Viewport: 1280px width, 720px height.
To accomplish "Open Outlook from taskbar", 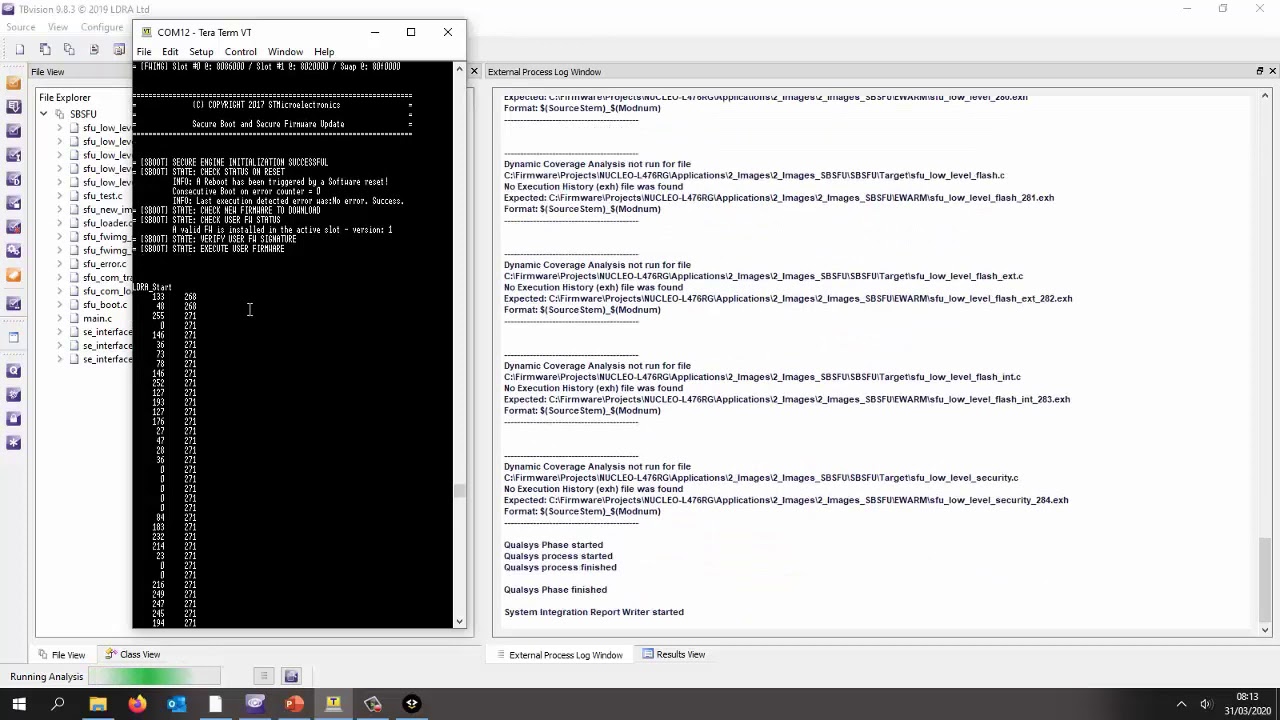I will tap(176, 704).
